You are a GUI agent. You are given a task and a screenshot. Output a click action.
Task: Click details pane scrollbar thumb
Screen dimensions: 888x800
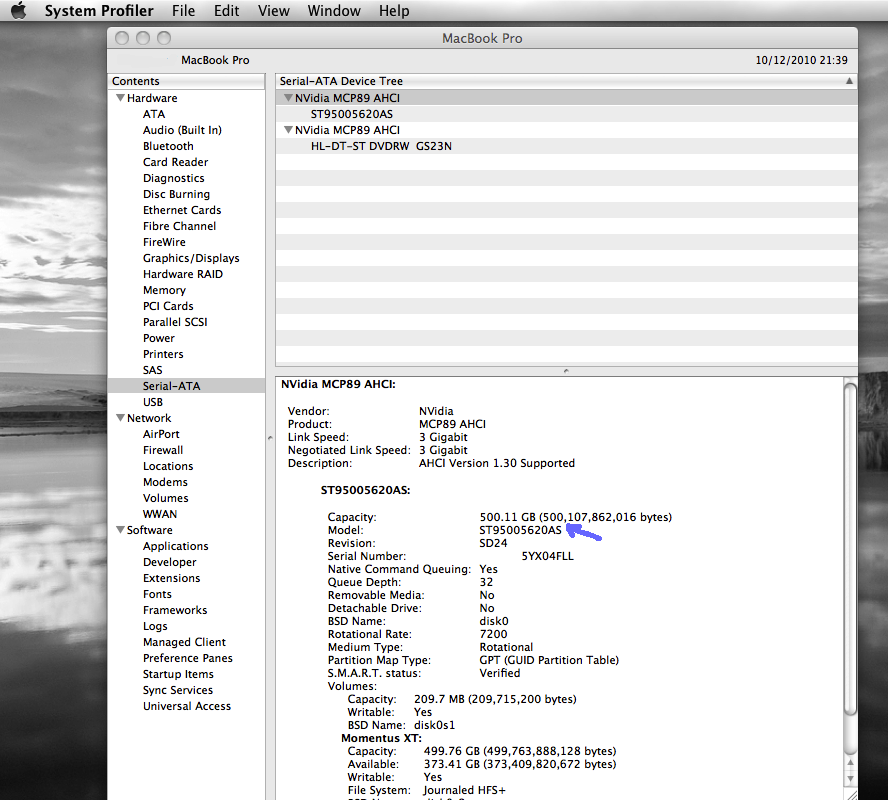coord(850,549)
